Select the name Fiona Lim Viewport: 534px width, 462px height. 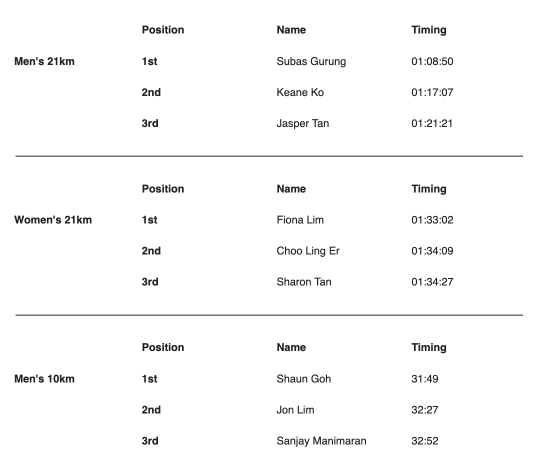(x=300, y=220)
